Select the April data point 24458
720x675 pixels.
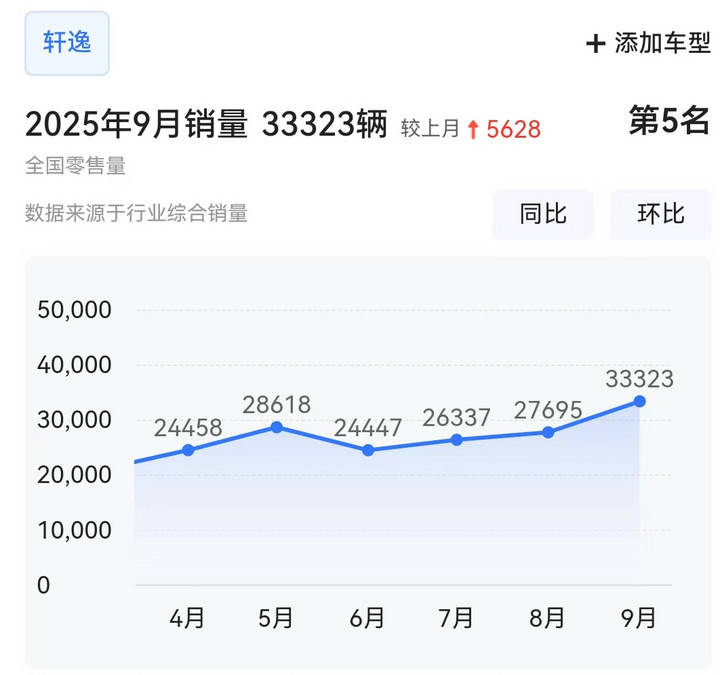(188, 450)
